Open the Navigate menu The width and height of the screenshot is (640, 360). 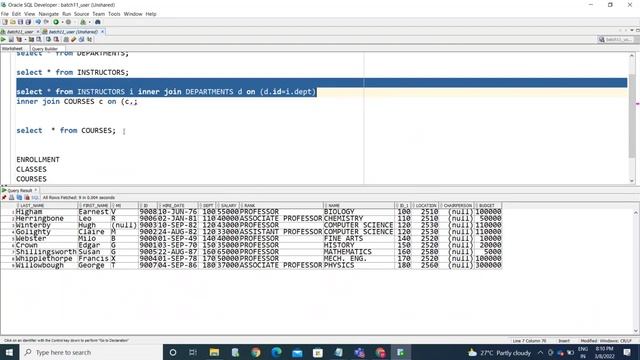pyautogui.click(x=49, y=14)
